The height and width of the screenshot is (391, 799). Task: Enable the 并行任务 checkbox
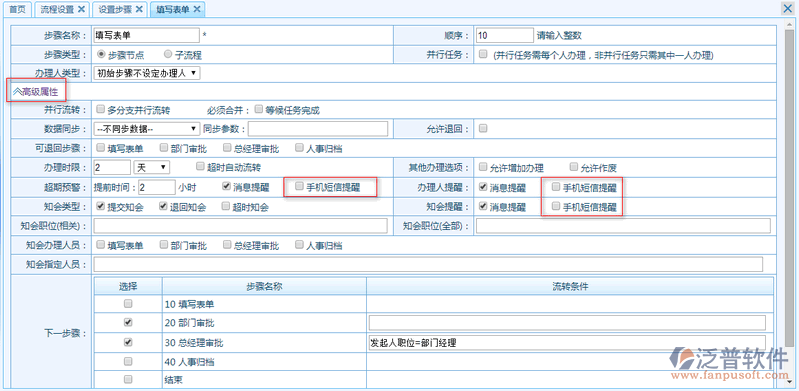point(483,54)
